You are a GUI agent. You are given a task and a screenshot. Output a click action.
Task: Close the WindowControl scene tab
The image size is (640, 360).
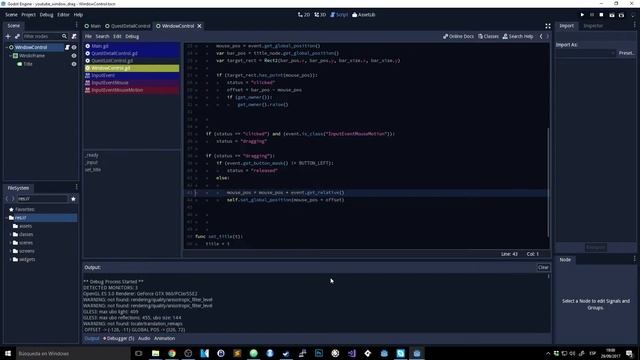pyautogui.click(x=200, y=26)
